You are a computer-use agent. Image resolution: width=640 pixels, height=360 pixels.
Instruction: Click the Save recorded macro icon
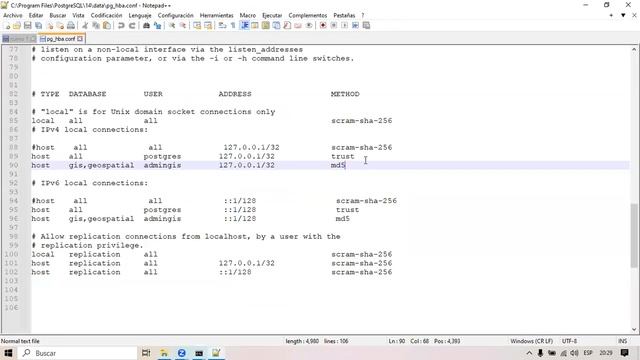click(x=367, y=26)
